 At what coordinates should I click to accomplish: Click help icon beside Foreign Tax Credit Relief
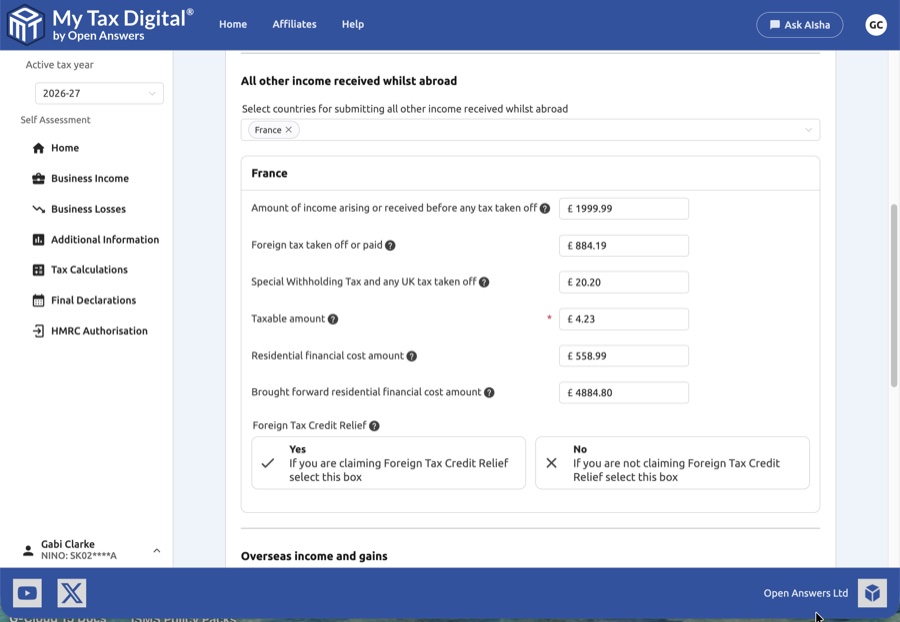click(x=374, y=426)
